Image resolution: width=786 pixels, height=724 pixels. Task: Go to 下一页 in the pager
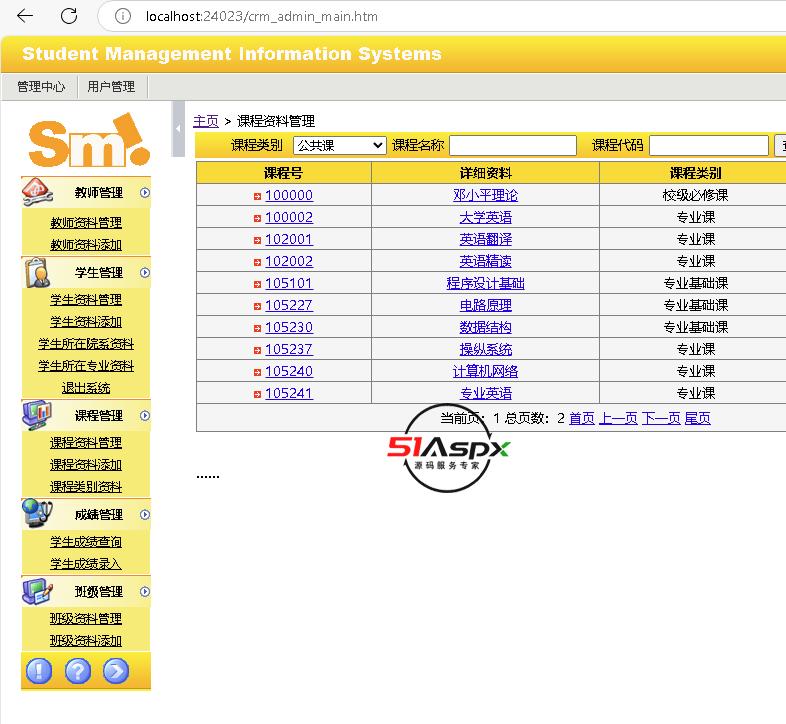coord(661,418)
